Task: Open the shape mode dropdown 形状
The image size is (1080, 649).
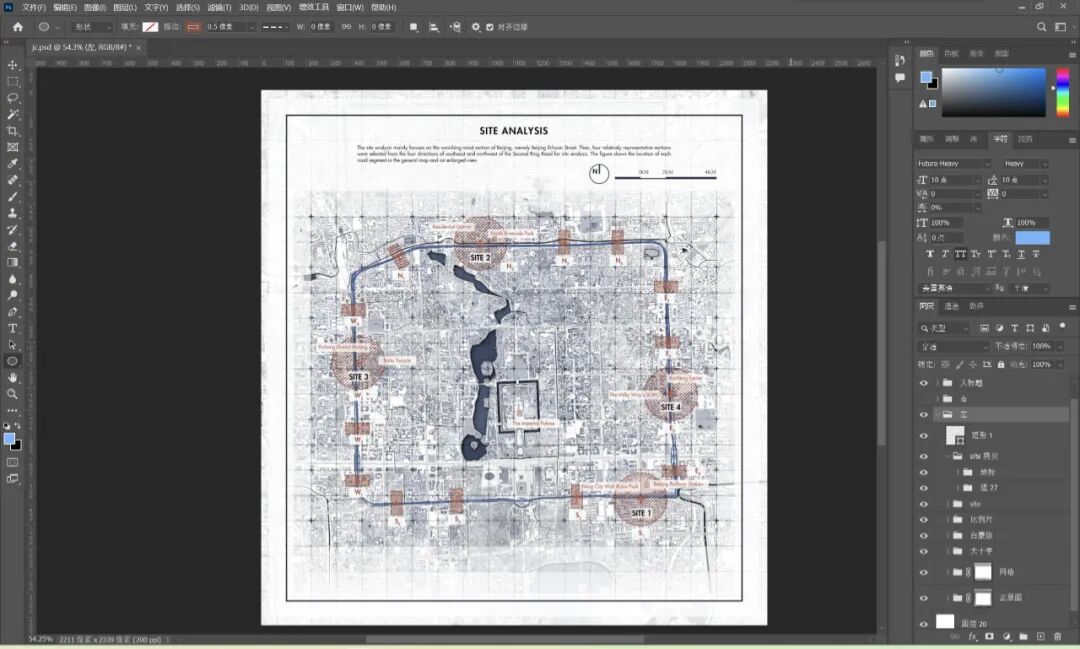Action: point(92,27)
